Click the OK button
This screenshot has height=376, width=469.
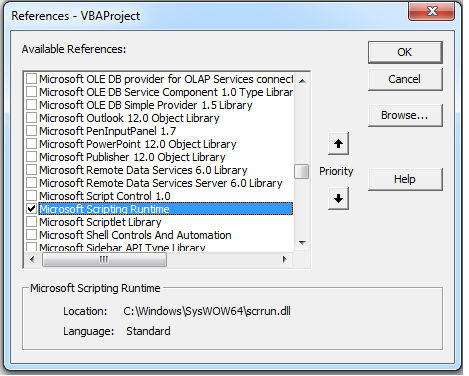(405, 52)
